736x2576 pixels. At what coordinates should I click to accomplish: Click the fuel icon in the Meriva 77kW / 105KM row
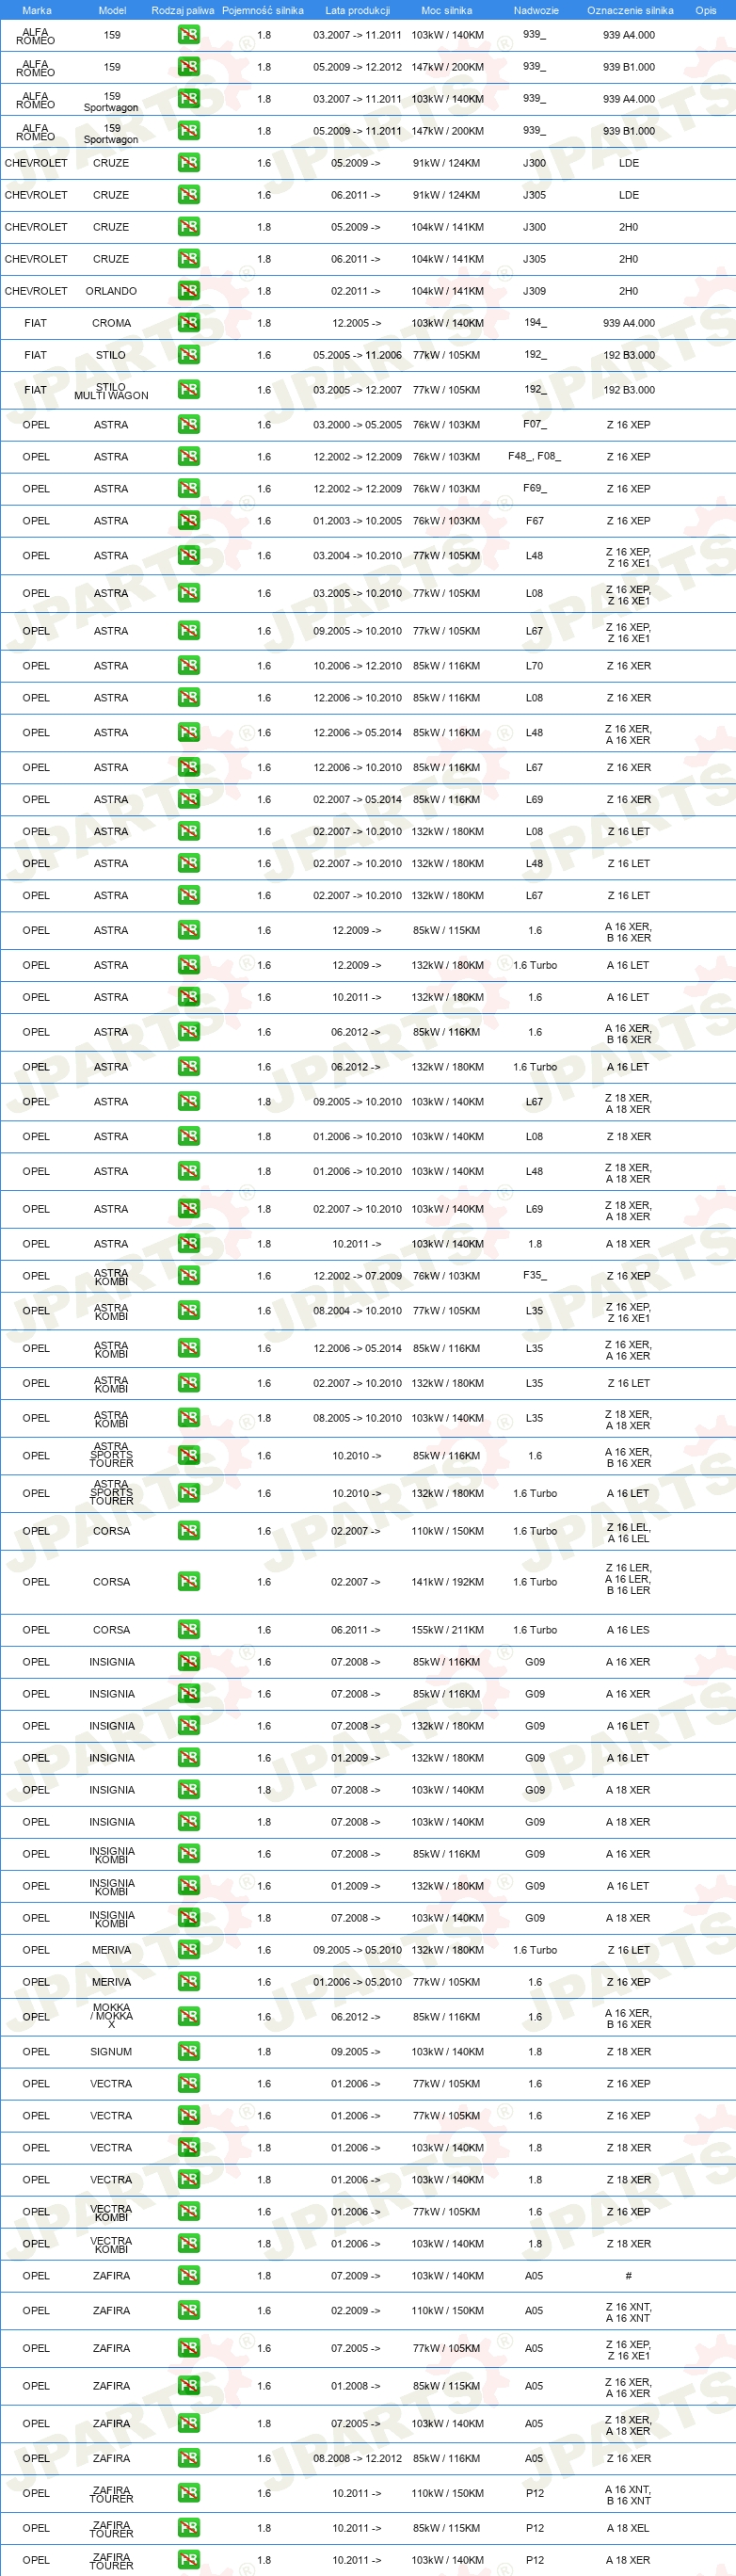point(188,1981)
